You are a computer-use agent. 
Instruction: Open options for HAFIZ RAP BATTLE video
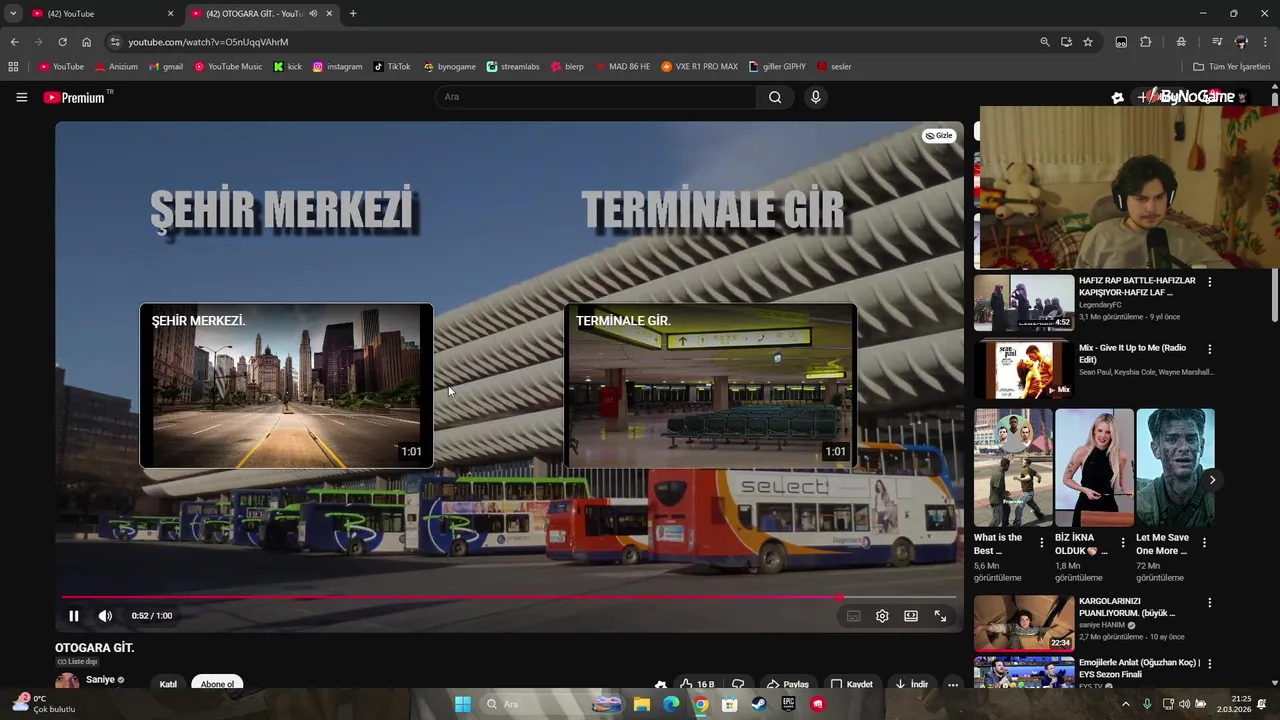[x=1209, y=282]
